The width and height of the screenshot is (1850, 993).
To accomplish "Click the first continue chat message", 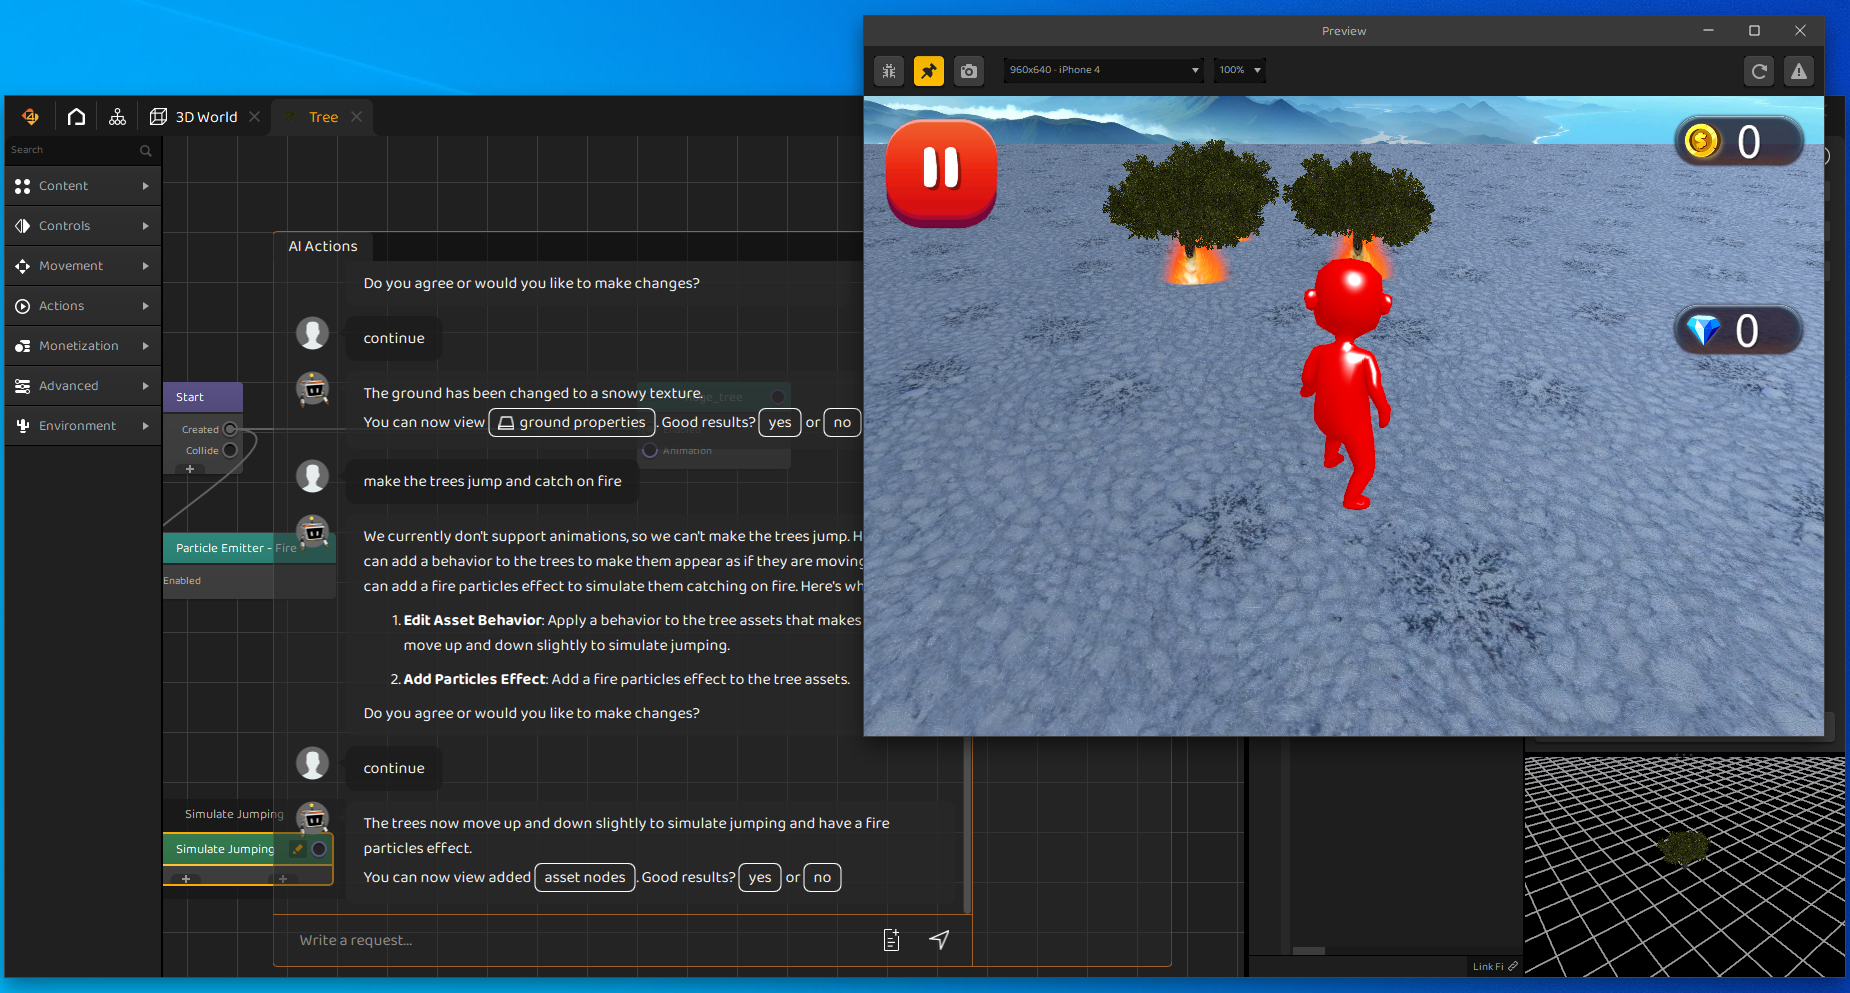I will (x=394, y=338).
